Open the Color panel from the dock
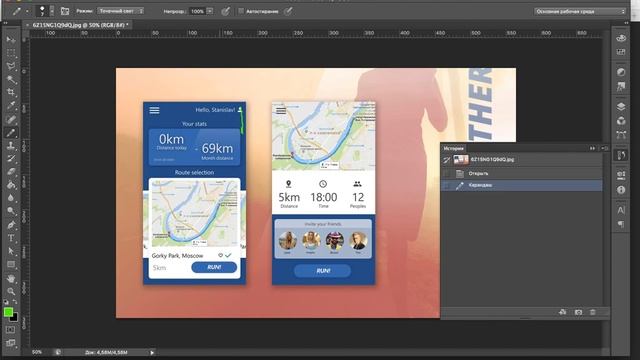Screen dimensions: 640x360 coord(621,38)
